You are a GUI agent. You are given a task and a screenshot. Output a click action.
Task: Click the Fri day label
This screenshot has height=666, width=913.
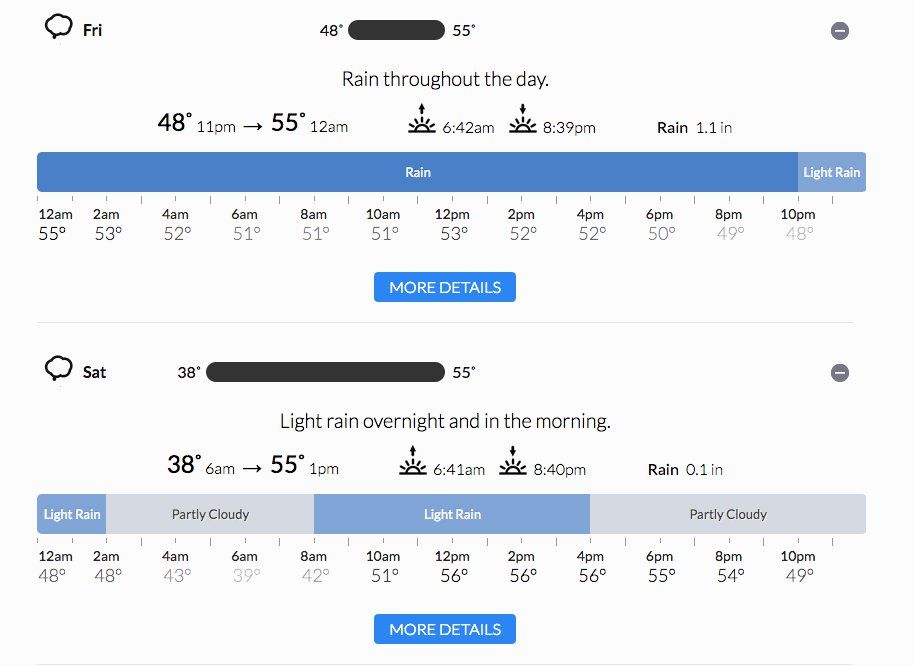(x=92, y=30)
